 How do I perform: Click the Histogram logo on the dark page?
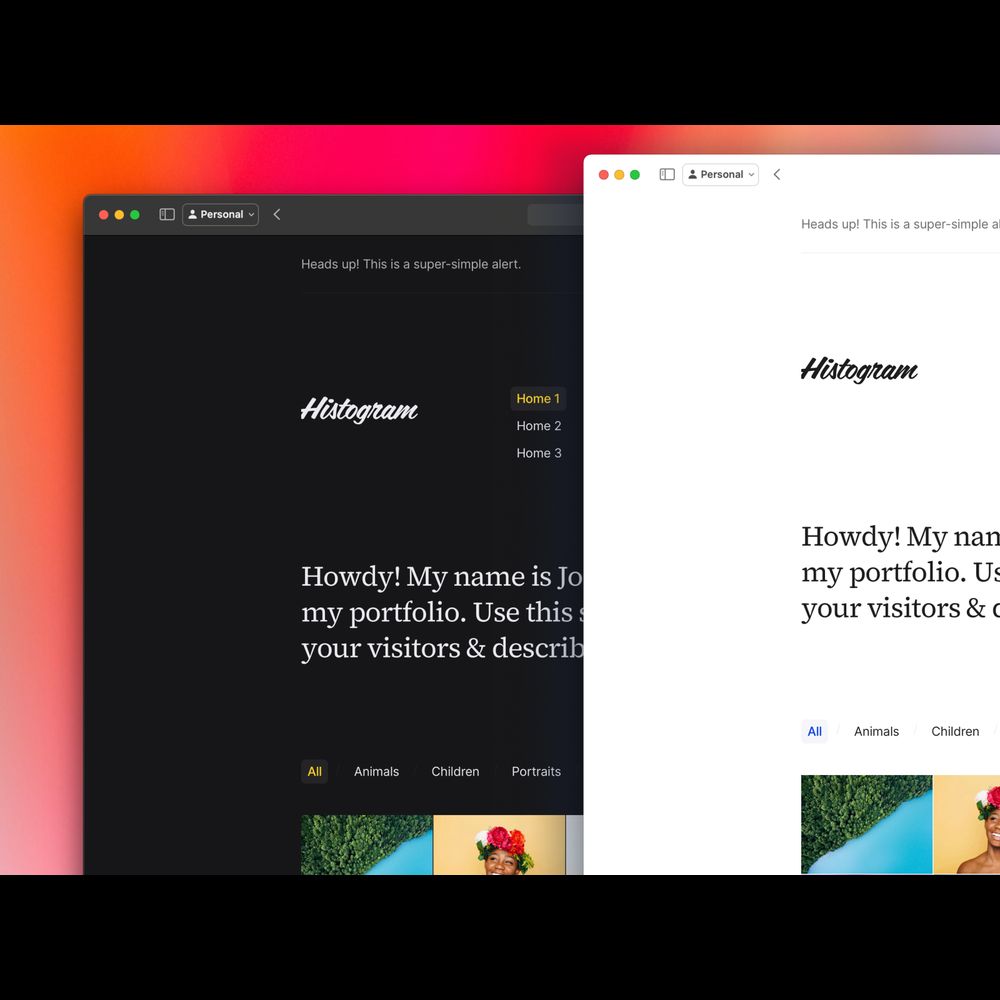pyautogui.click(x=359, y=410)
